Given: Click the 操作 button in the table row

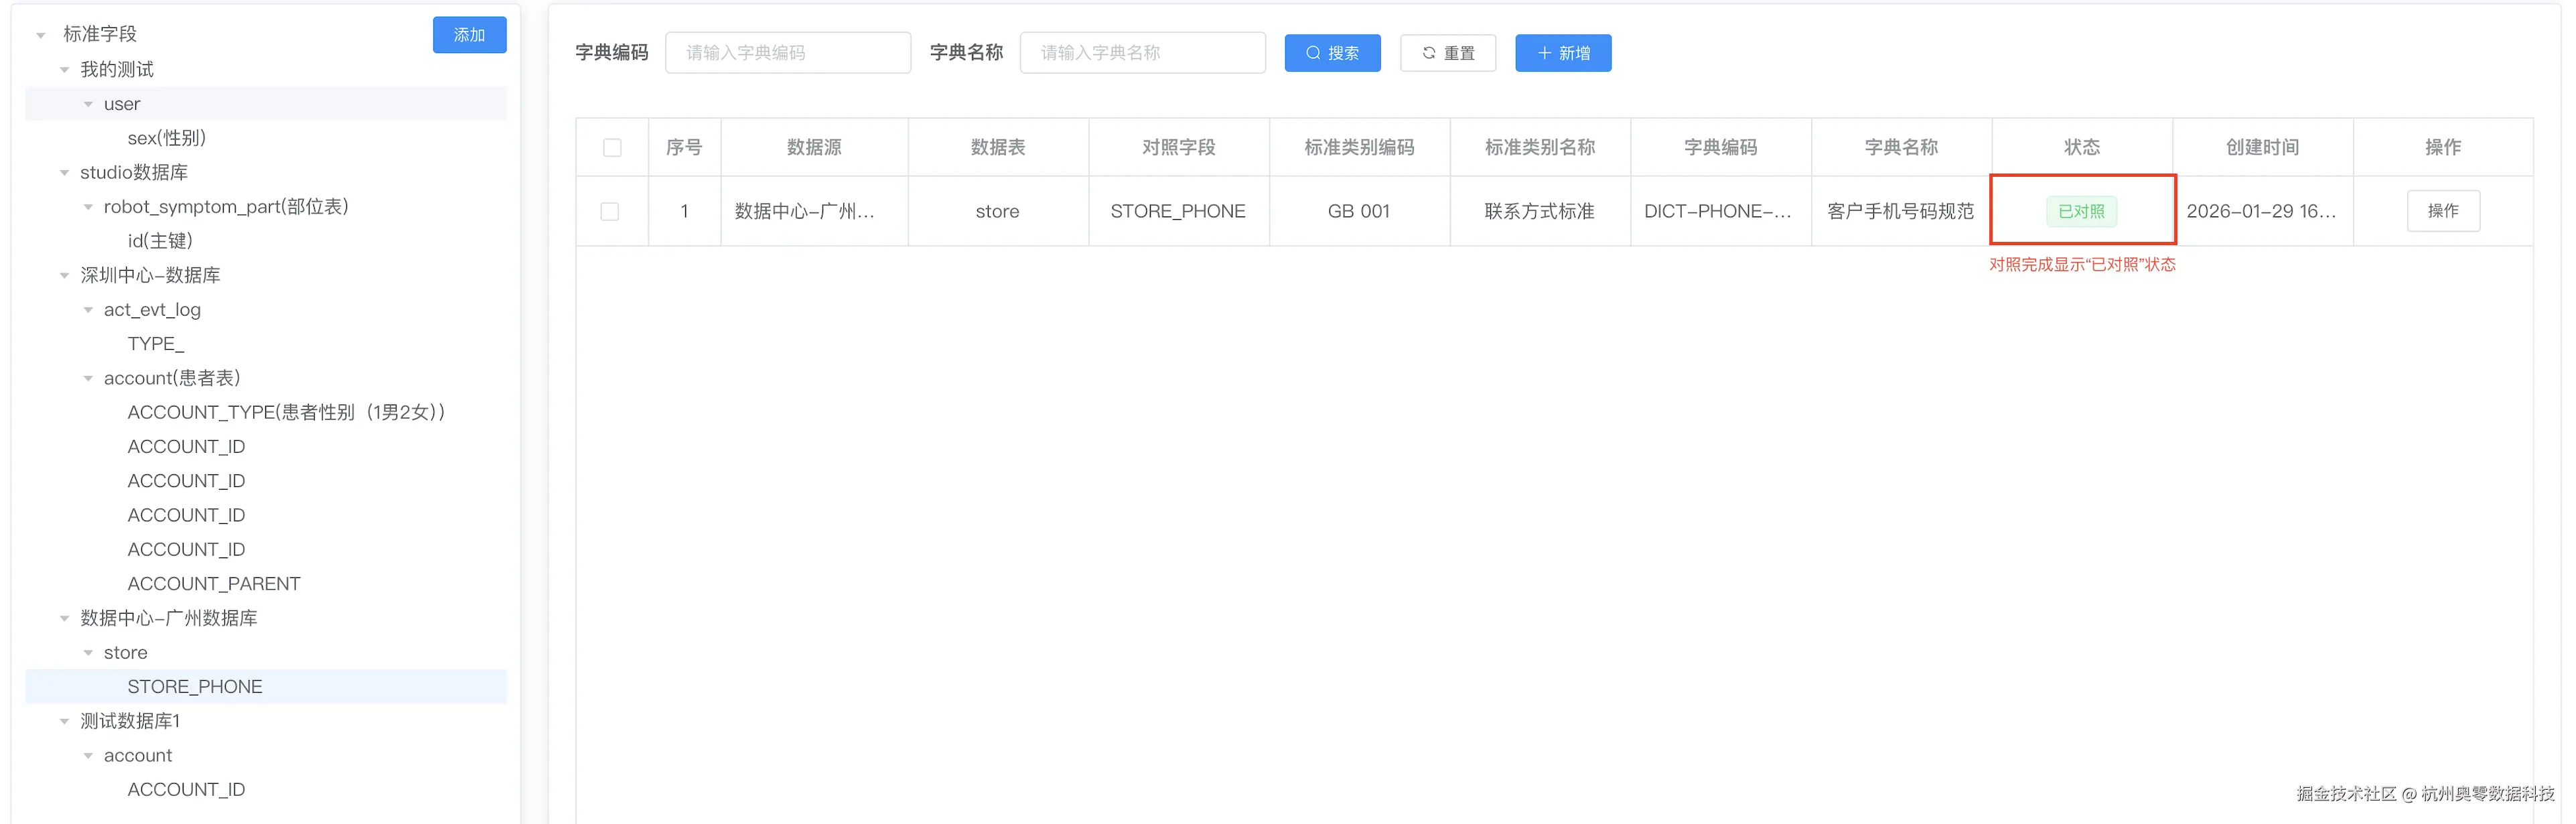Looking at the screenshot, I should tap(2443, 211).
